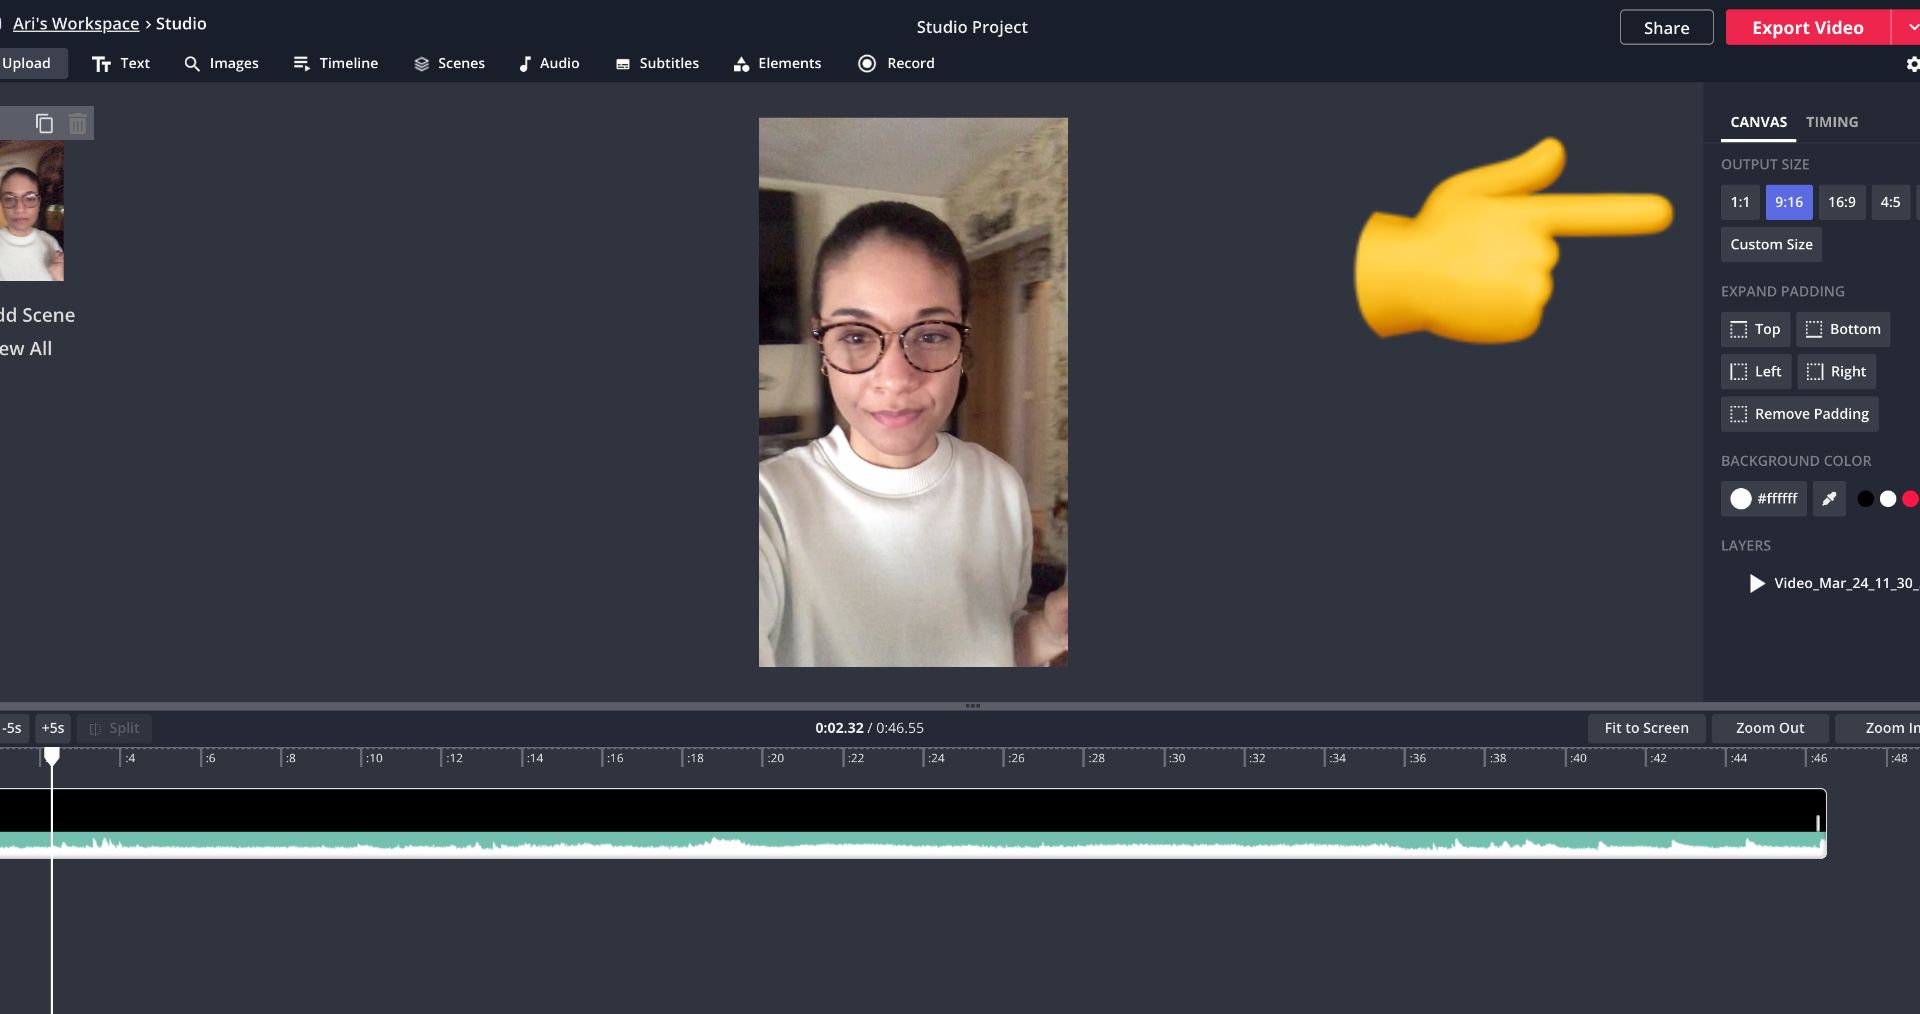
Task: Click the delete scene trash icon
Action: pyautogui.click(x=78, y=123)
